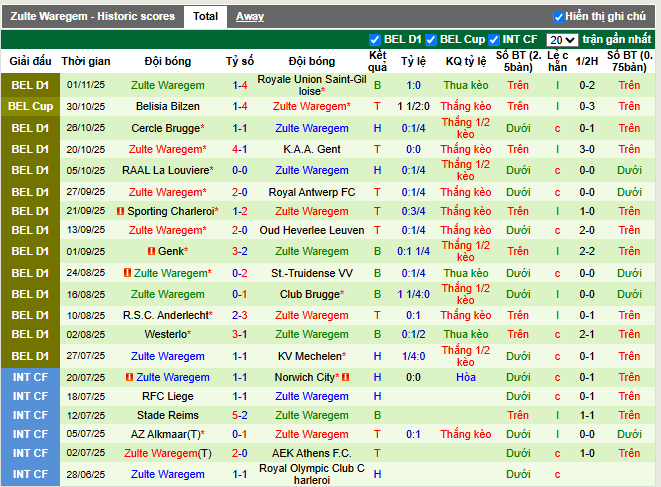The width and height of the screenshot is (661, 487).
Task: Select the BEL D1 league cell dated 01/11/25
Action: click(x=30, y=85)
